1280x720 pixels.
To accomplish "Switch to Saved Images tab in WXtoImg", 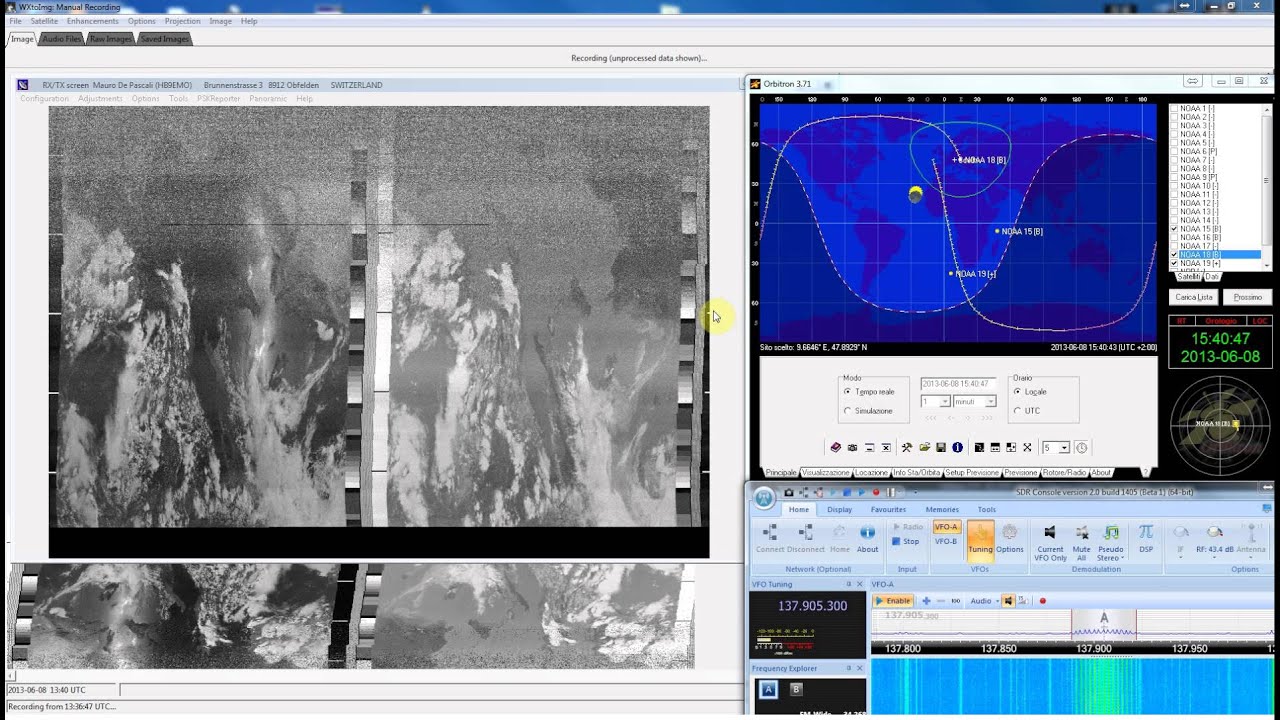I will [x=163, y=39].
